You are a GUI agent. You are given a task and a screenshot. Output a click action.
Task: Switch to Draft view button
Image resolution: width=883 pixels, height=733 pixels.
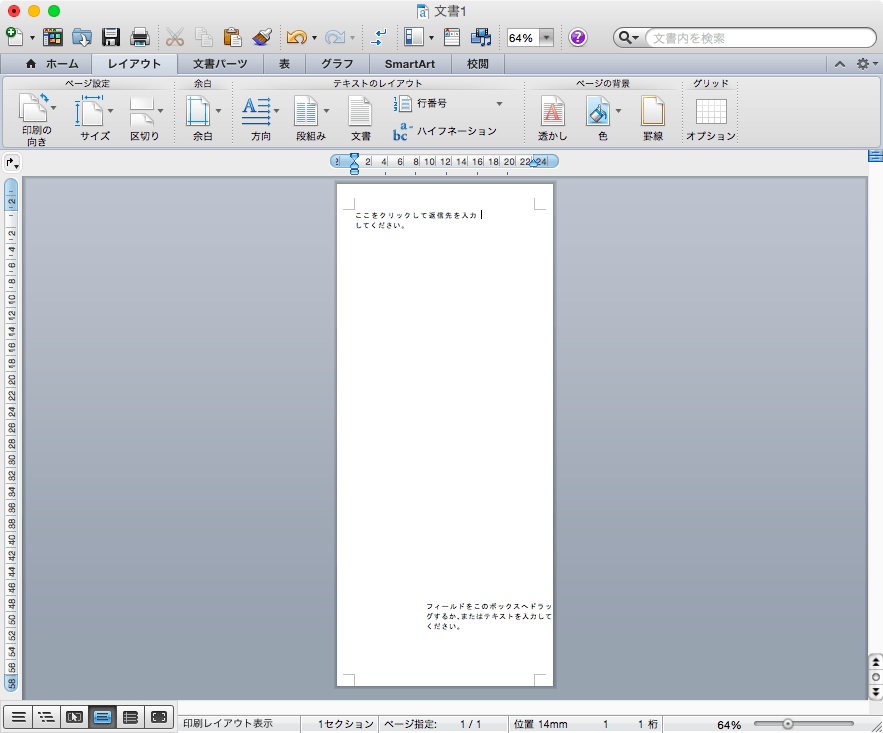click(19, 717)
